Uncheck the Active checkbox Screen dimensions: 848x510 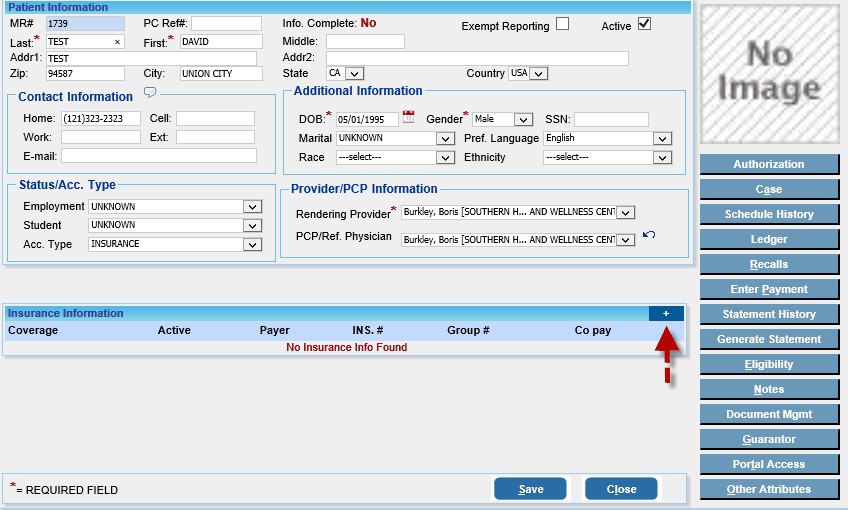pyautogui.click(x=644, y=24)
